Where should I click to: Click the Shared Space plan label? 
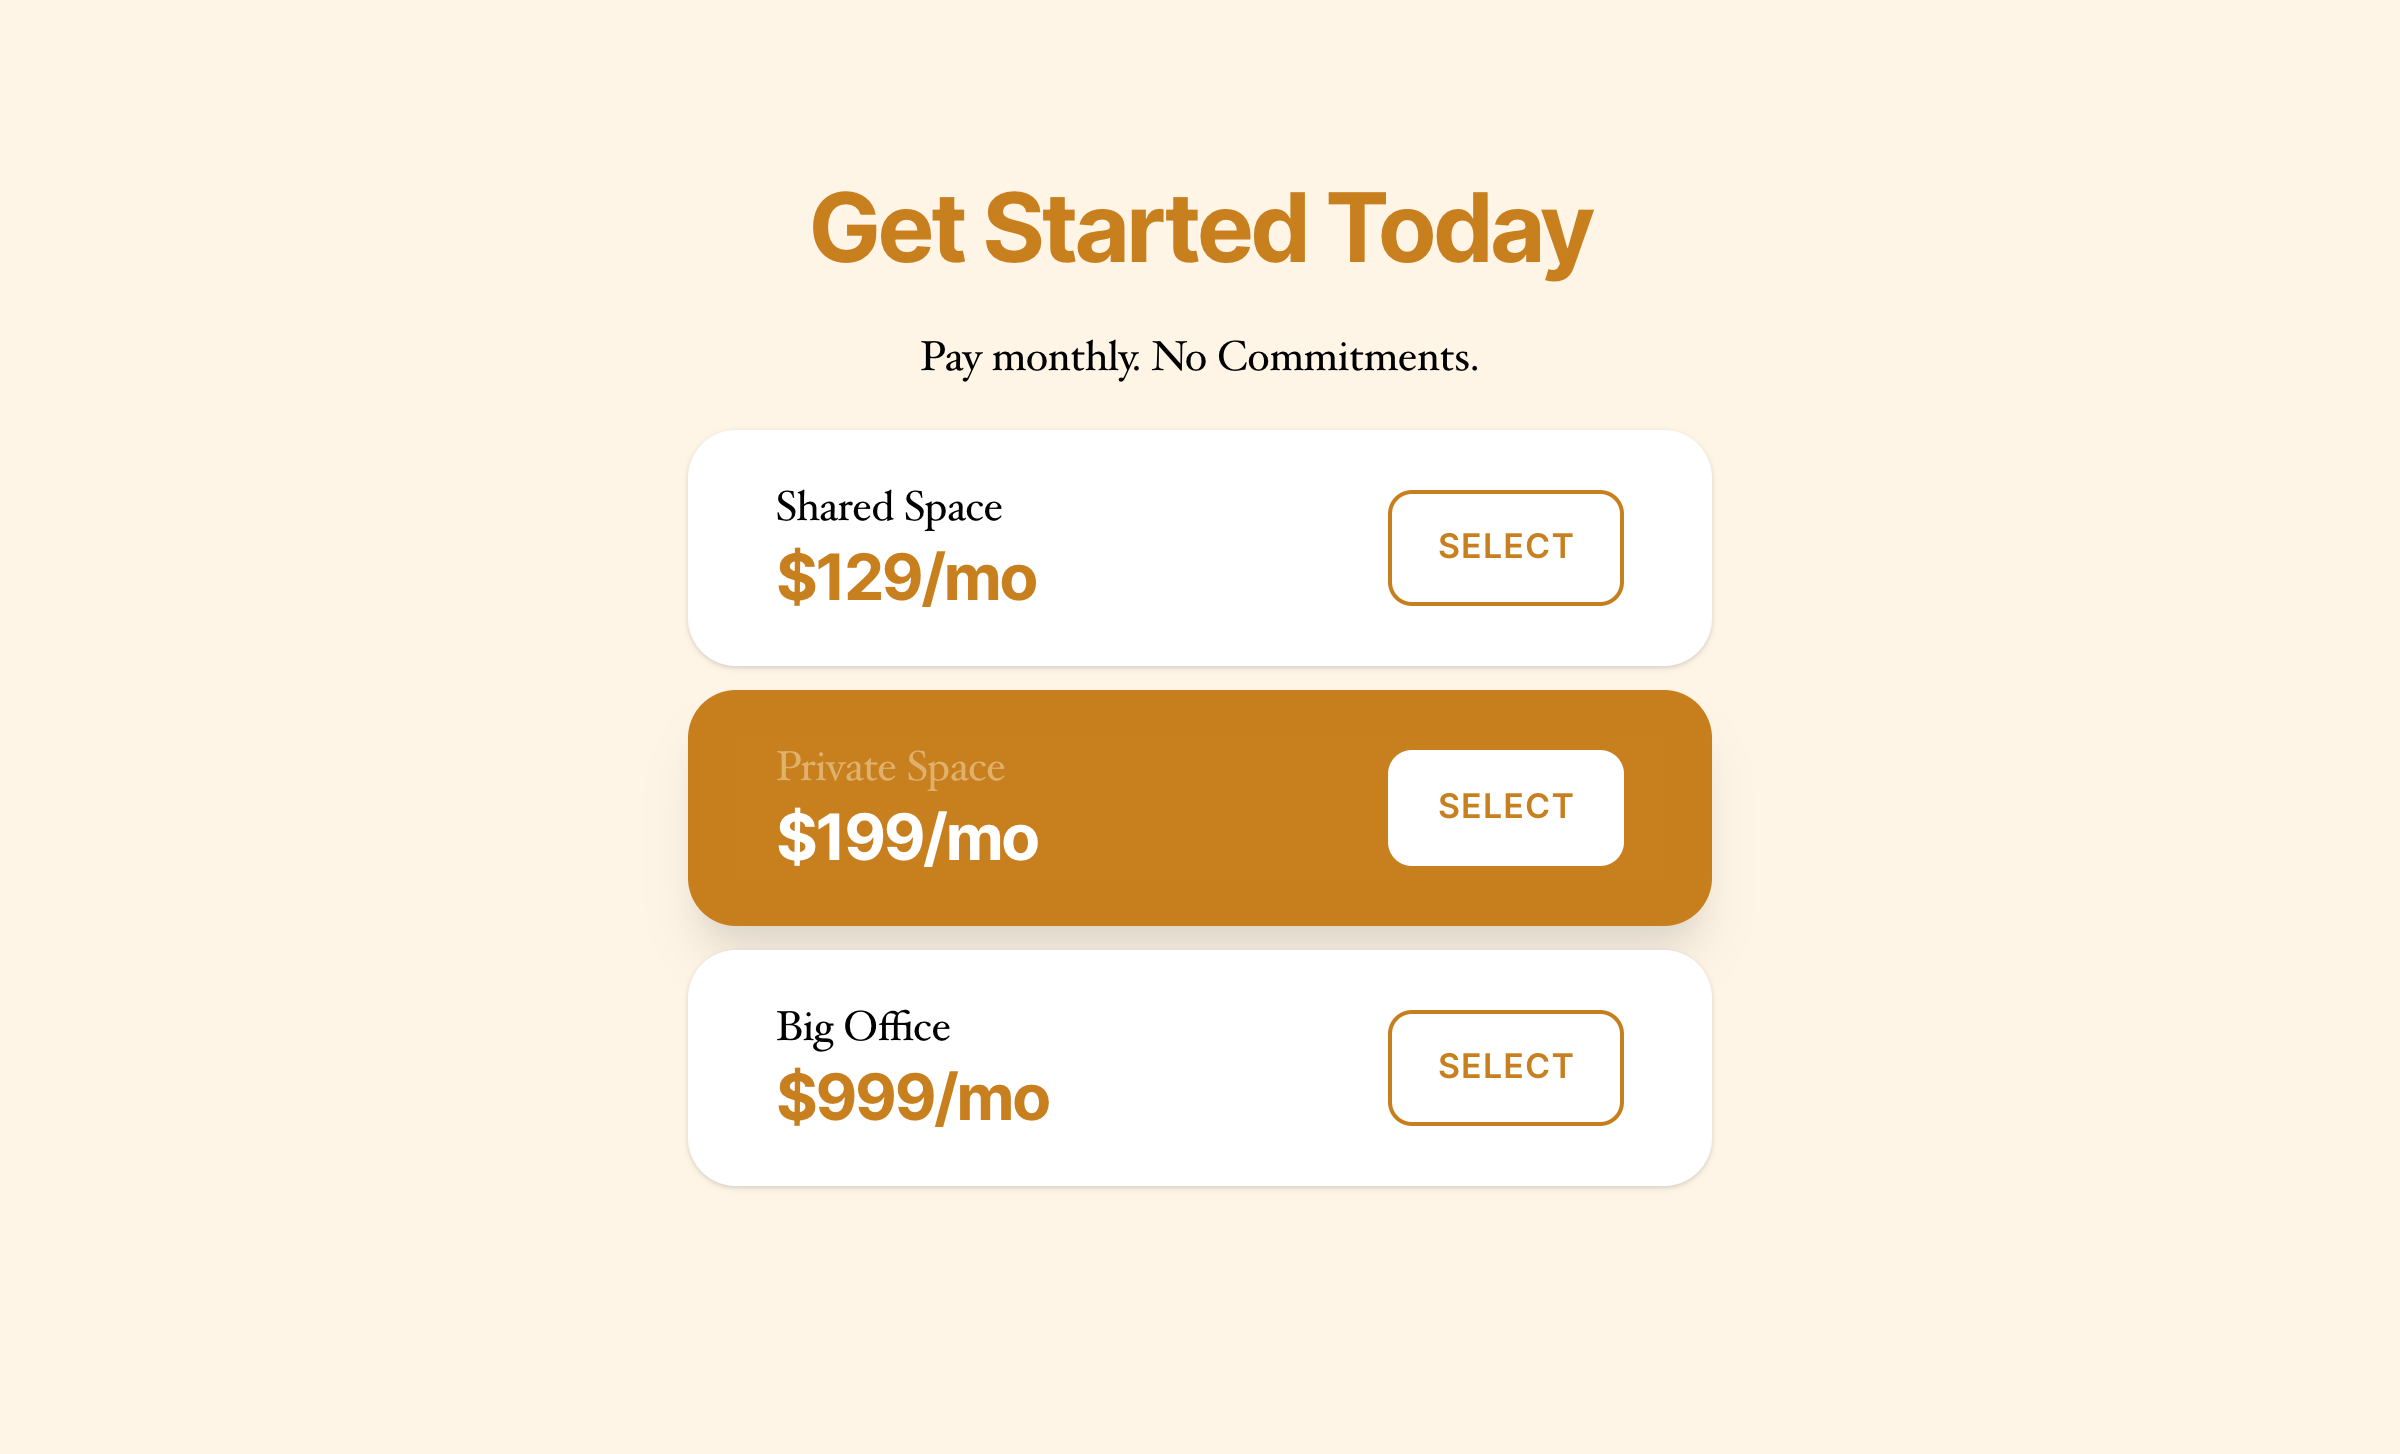coord(888,507)
